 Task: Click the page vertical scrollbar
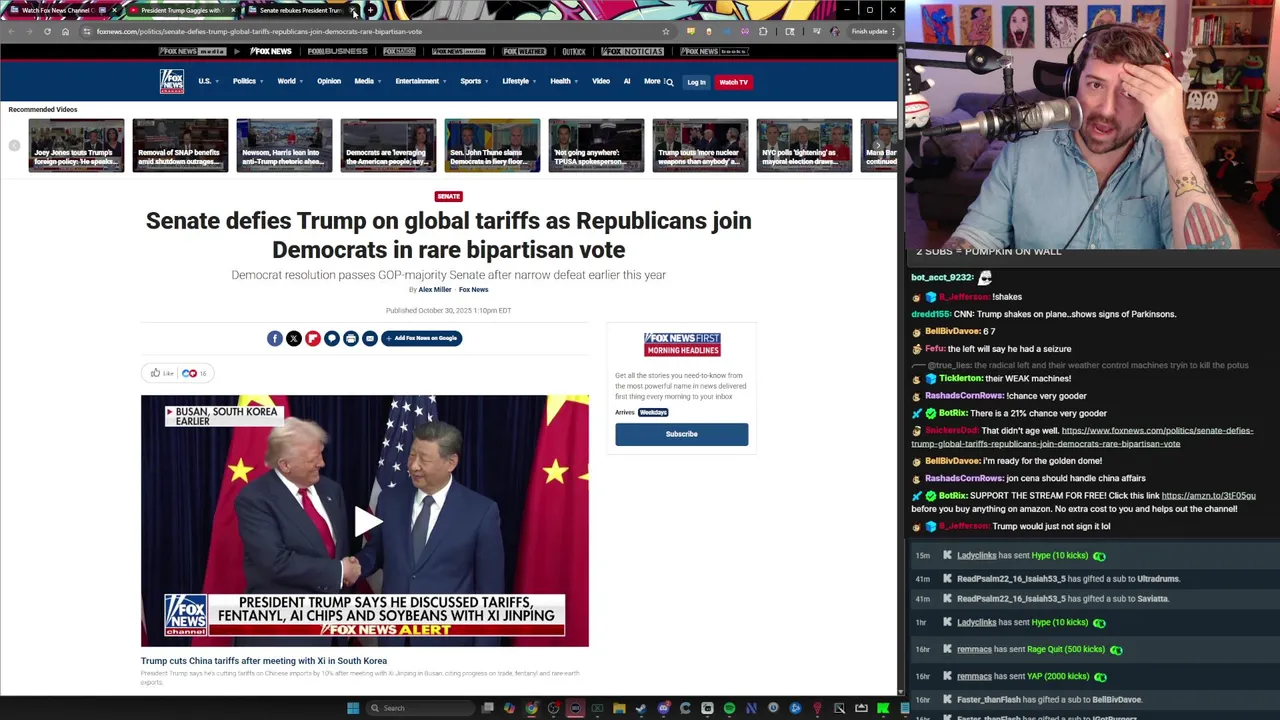pyautogui.click(x=900, y=370)
